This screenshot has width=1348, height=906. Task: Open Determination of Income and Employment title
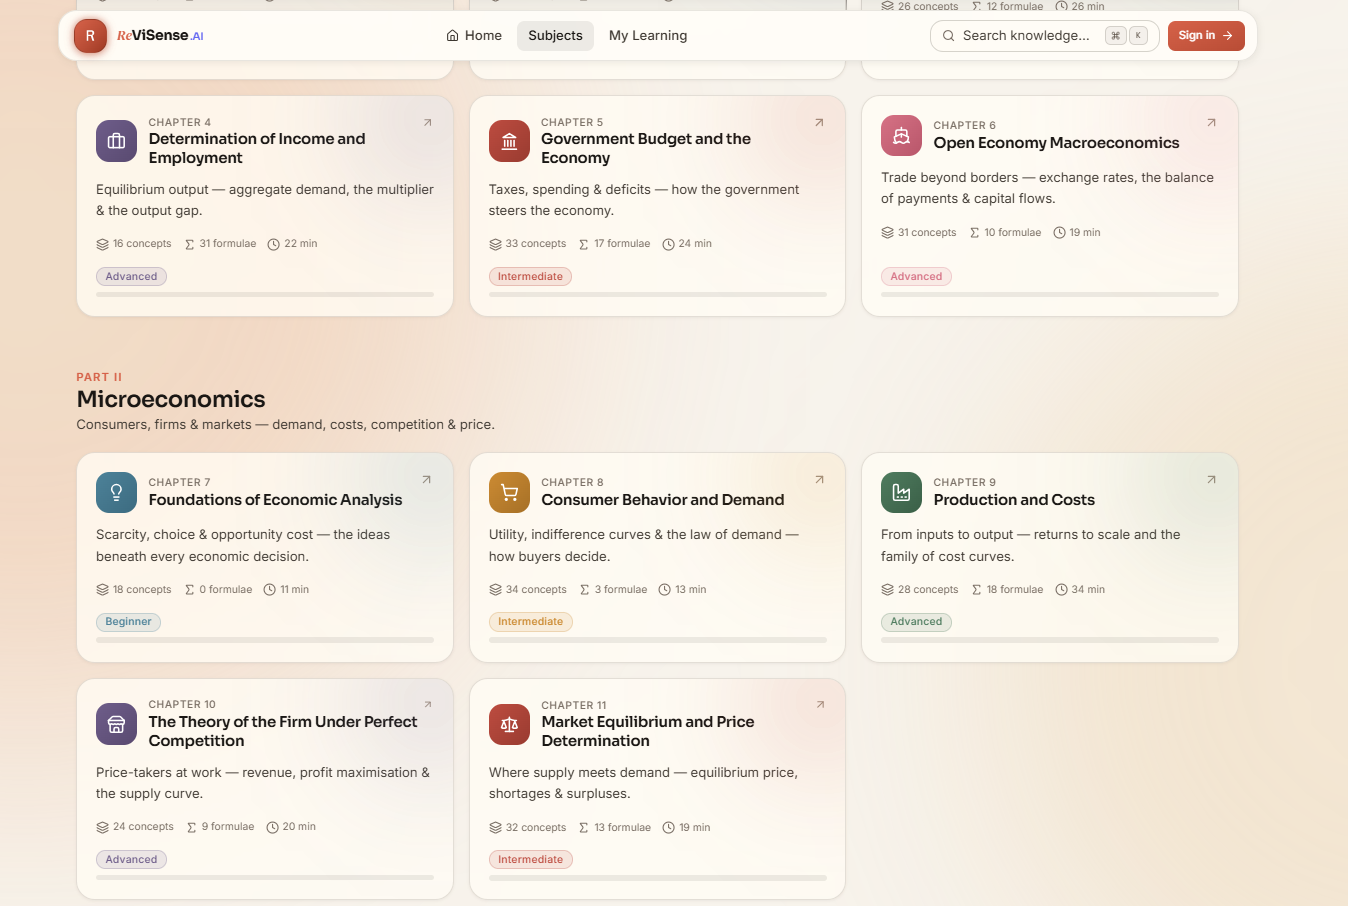click(257, 148)
